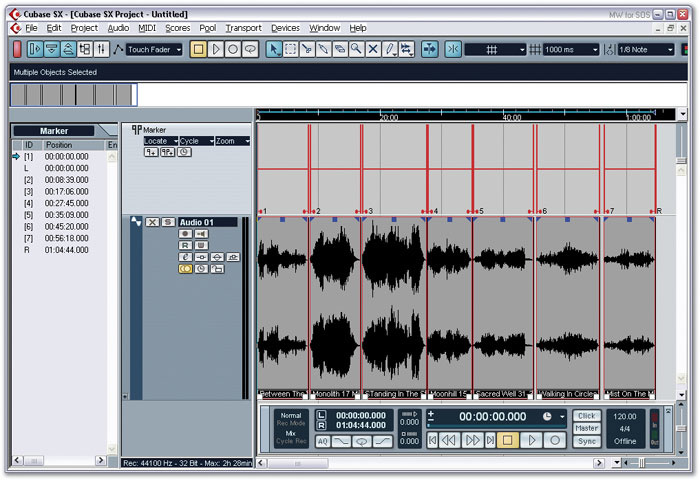The height and width of the screenshot is (481, 700).
Task: Select the Range Selection tool
Action: pos(291,49)
